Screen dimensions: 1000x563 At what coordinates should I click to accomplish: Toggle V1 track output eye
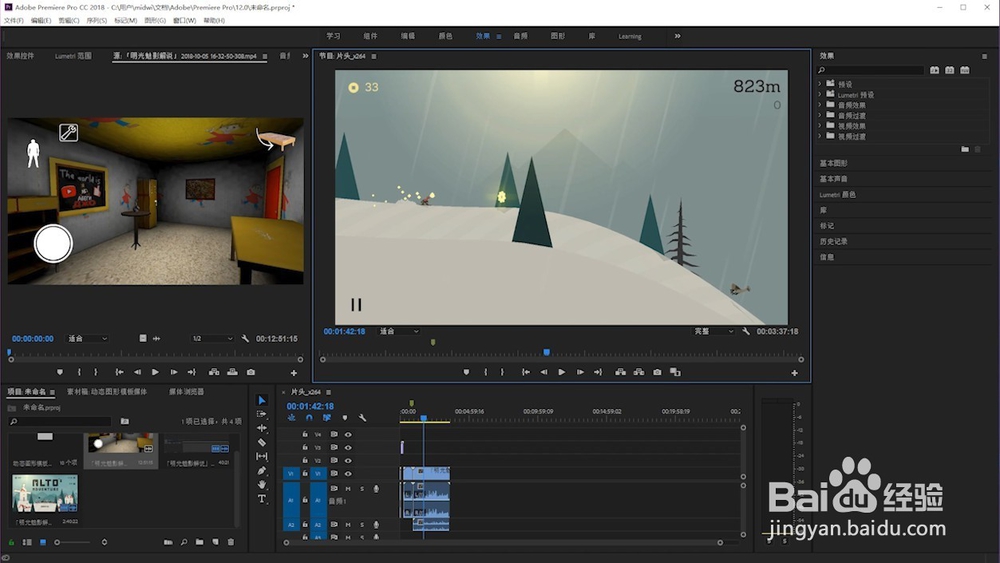[348, 474]
